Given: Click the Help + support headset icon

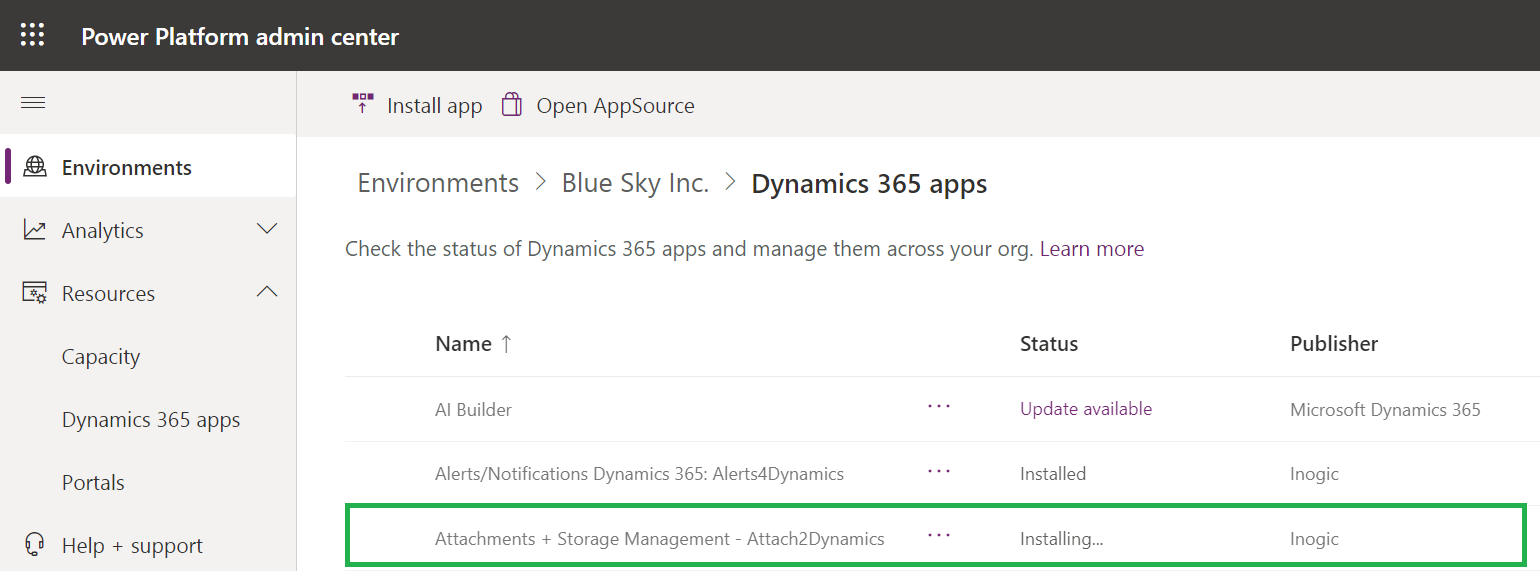Looking at the screenshot, I should click(35, 545).
